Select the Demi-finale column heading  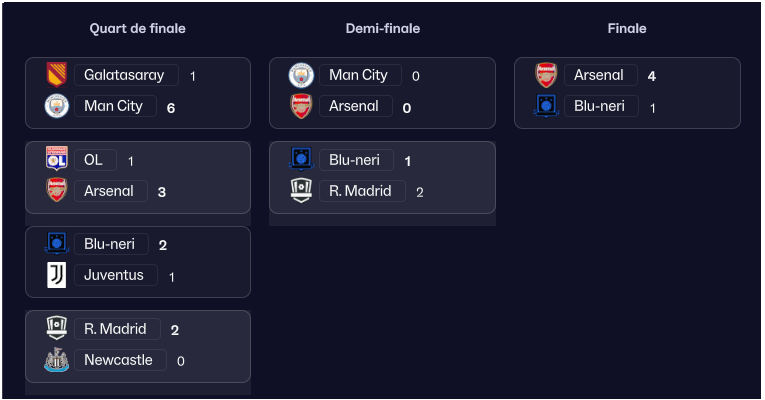[x=382, y=29]
